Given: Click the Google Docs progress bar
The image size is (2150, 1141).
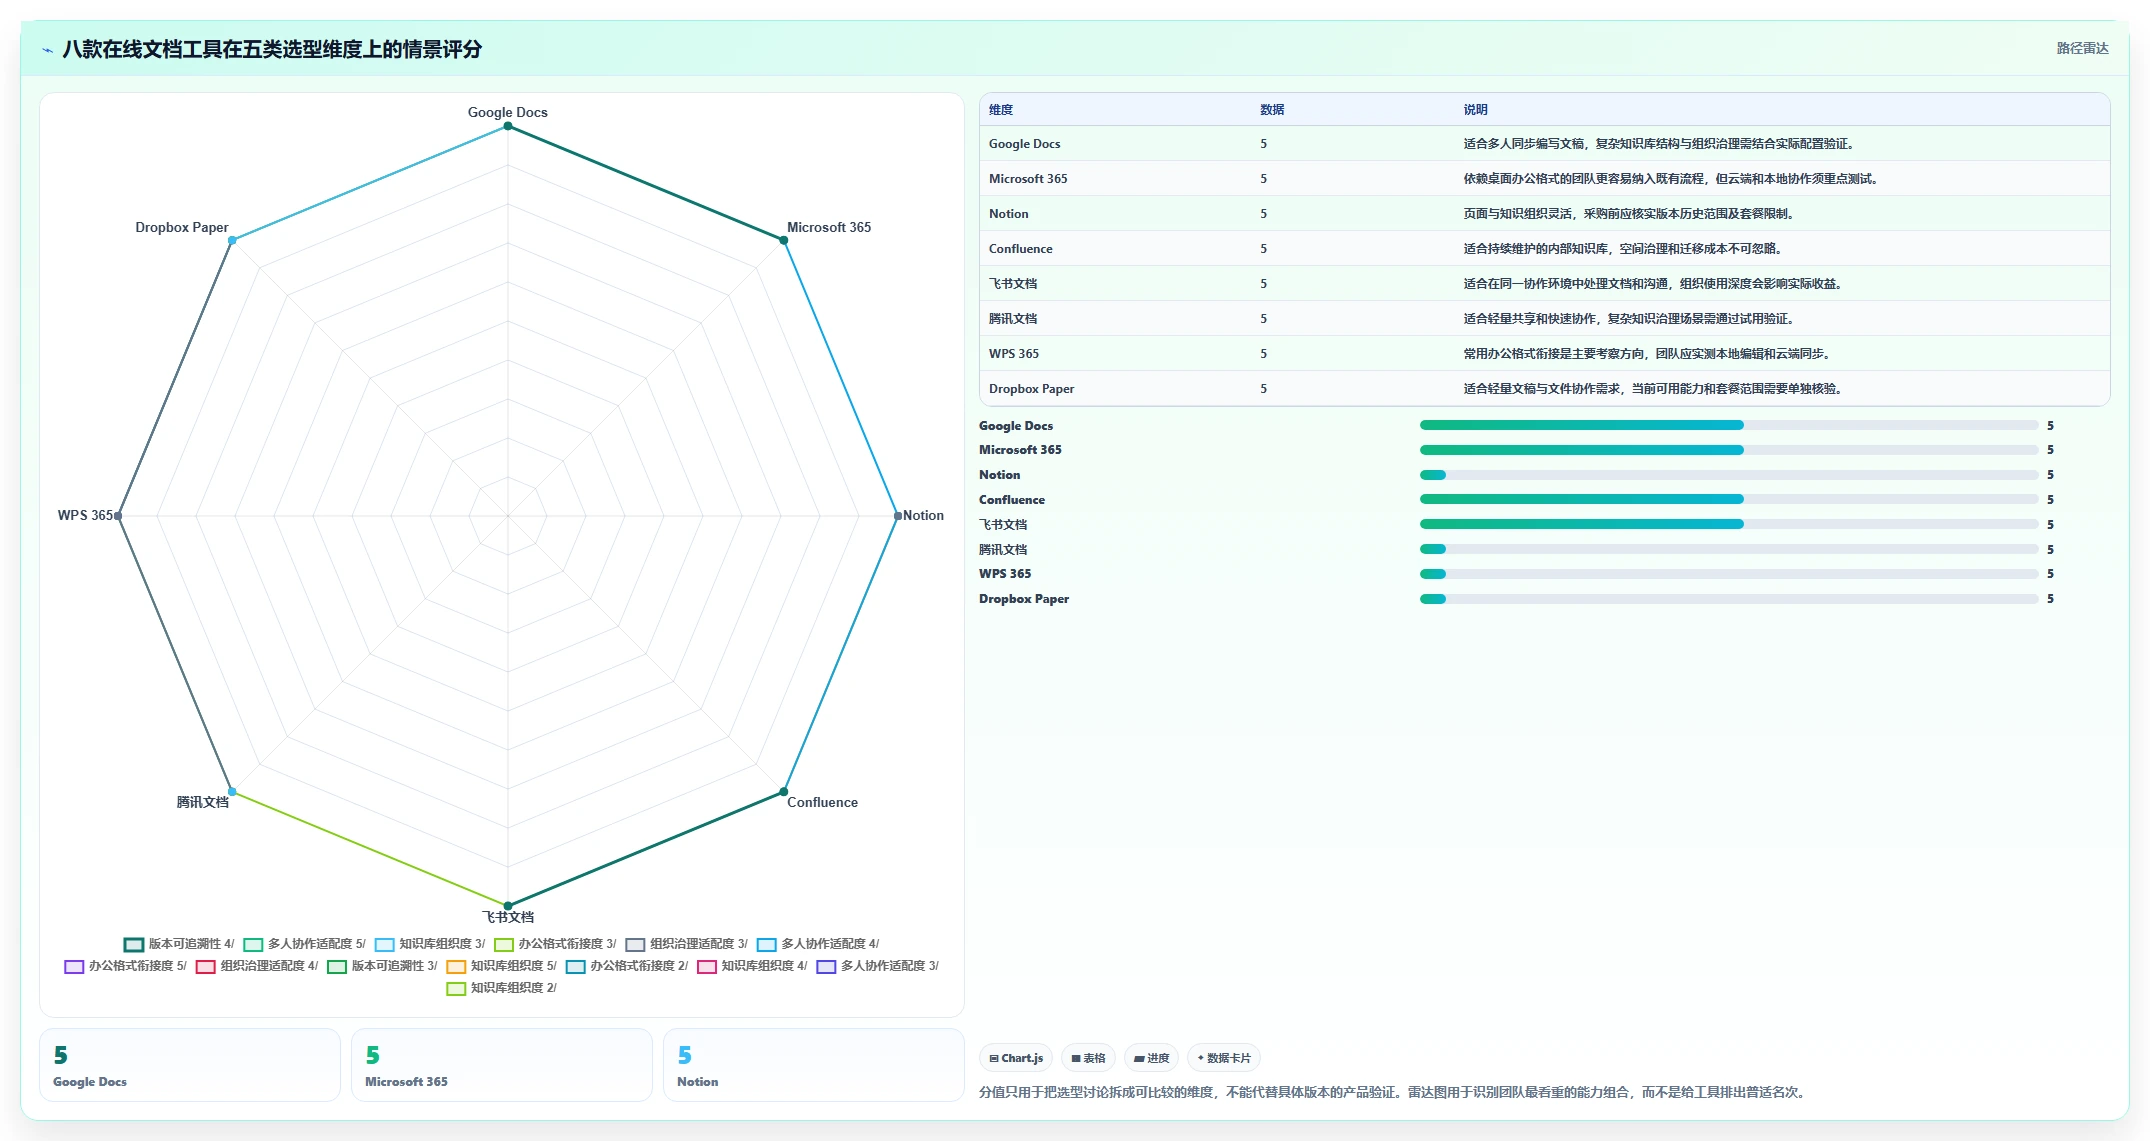Looking at the screenshot, I should 1729,425.
